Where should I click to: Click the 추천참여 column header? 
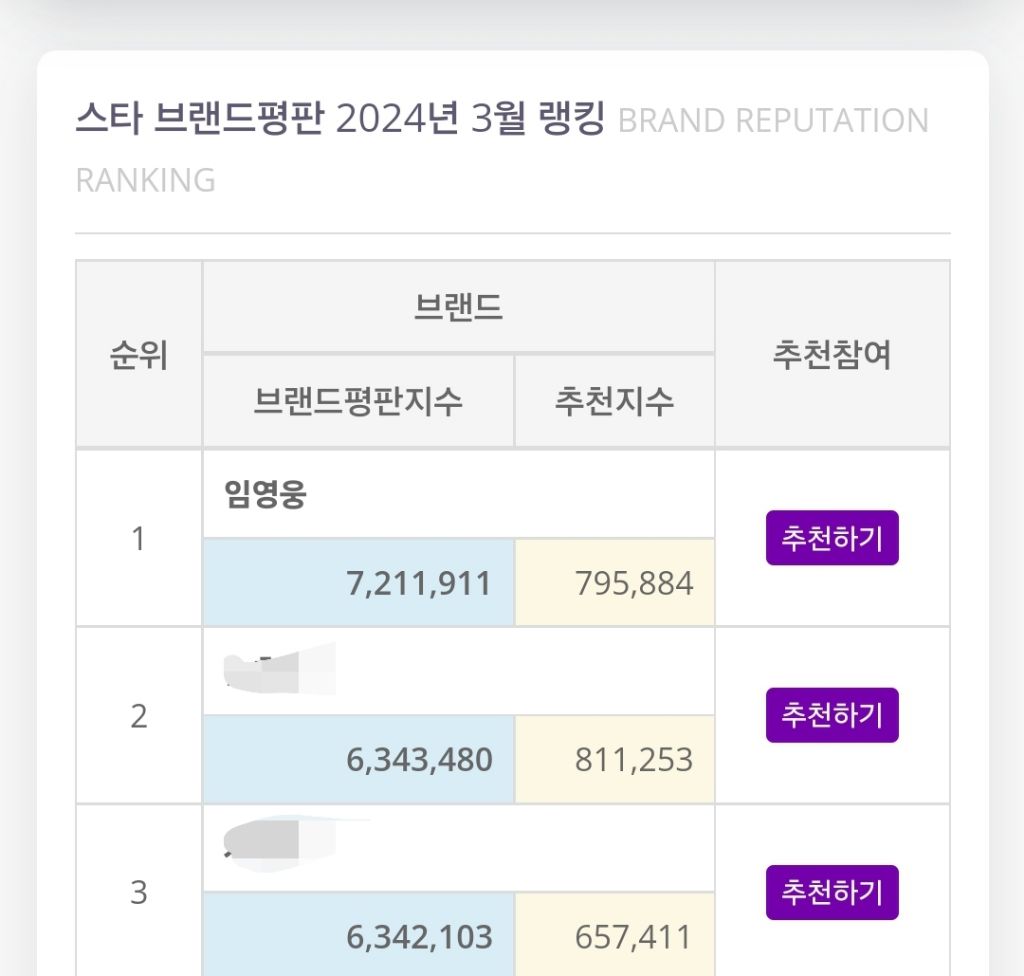832,355
